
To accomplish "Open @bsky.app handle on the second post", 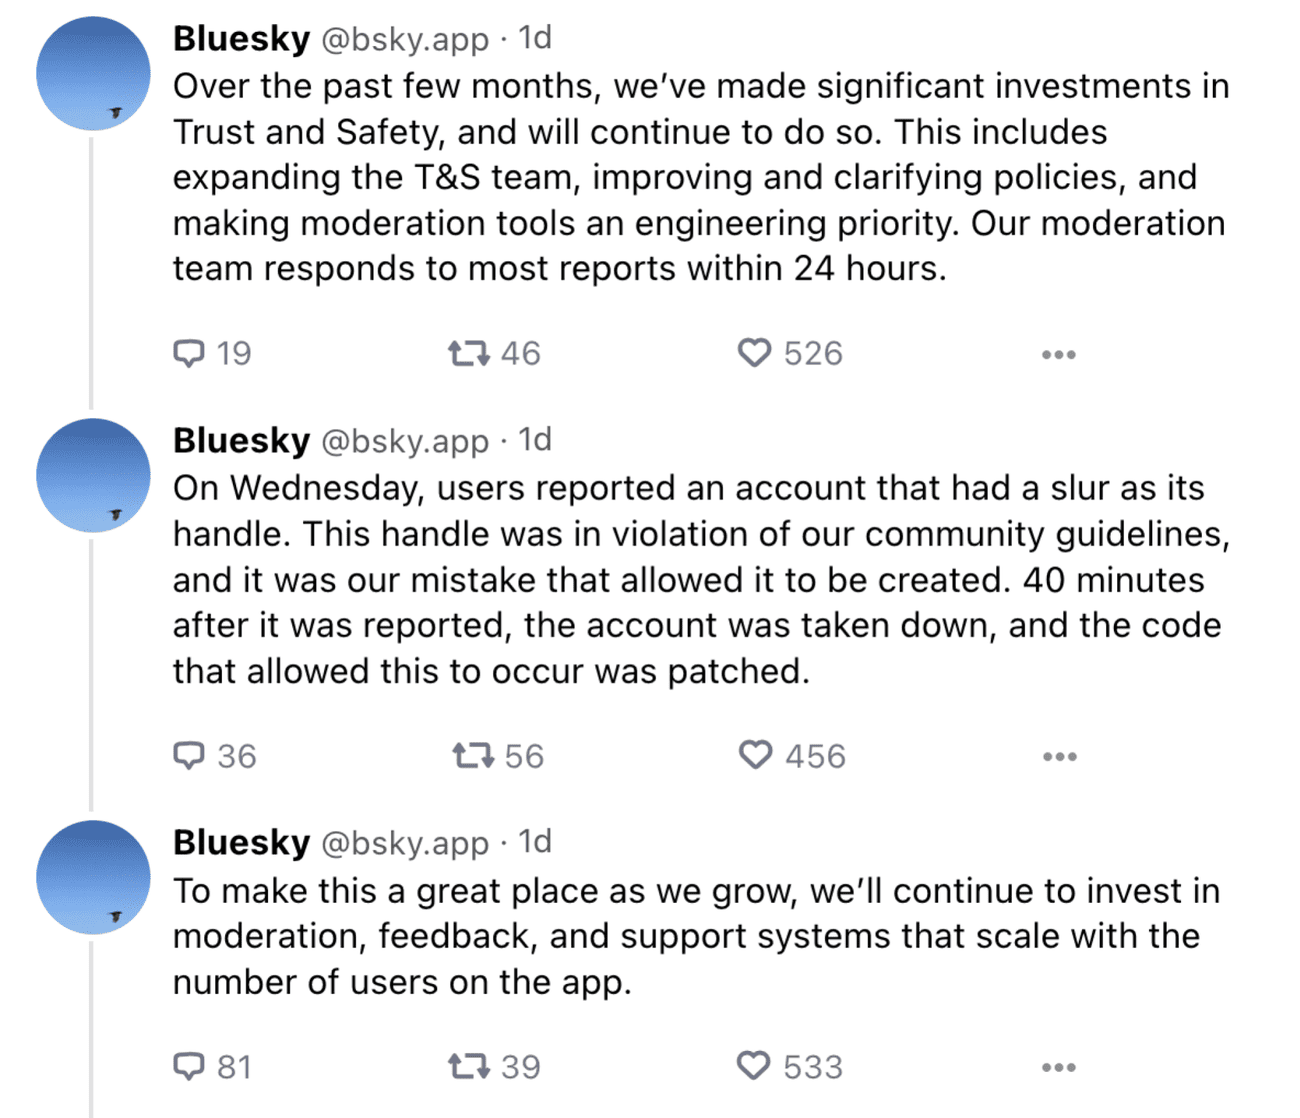I will pos(405,441).
